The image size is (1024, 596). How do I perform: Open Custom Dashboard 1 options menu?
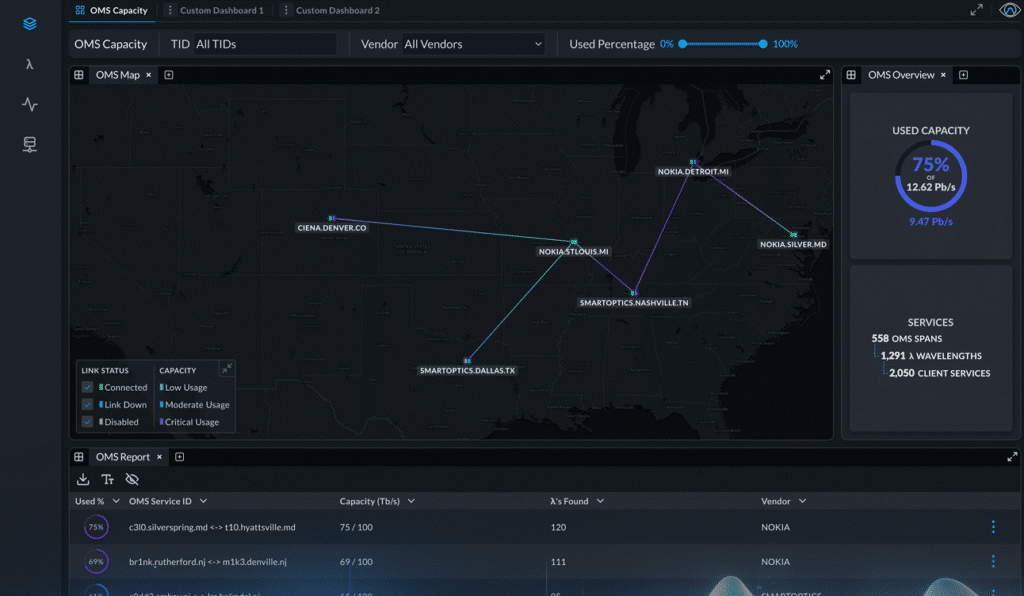point(170,10)
